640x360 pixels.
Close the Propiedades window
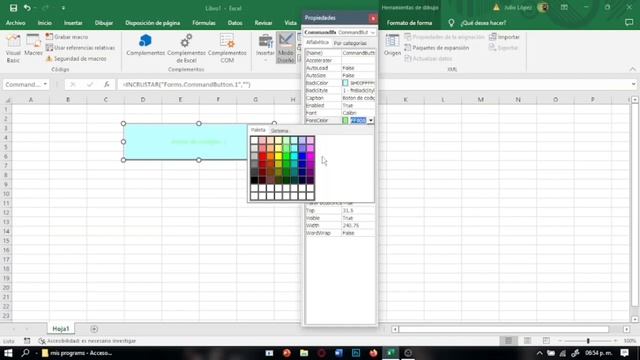click(373, 18)
